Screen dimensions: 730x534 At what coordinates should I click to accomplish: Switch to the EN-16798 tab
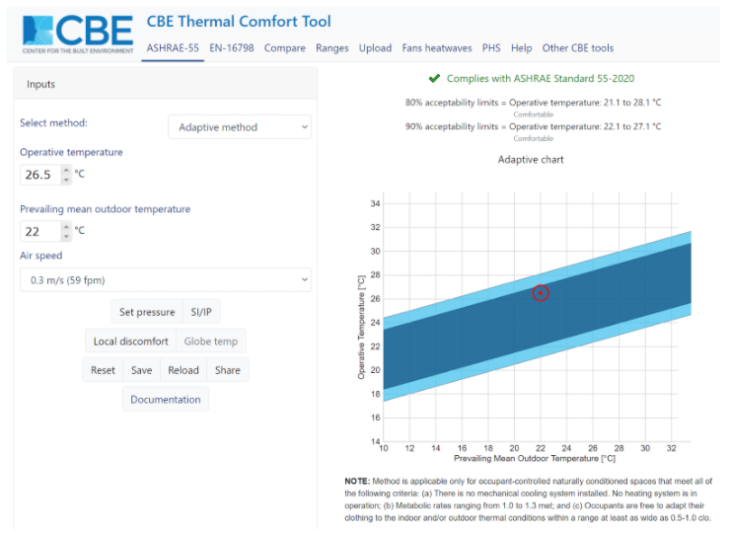click(232, 48)
